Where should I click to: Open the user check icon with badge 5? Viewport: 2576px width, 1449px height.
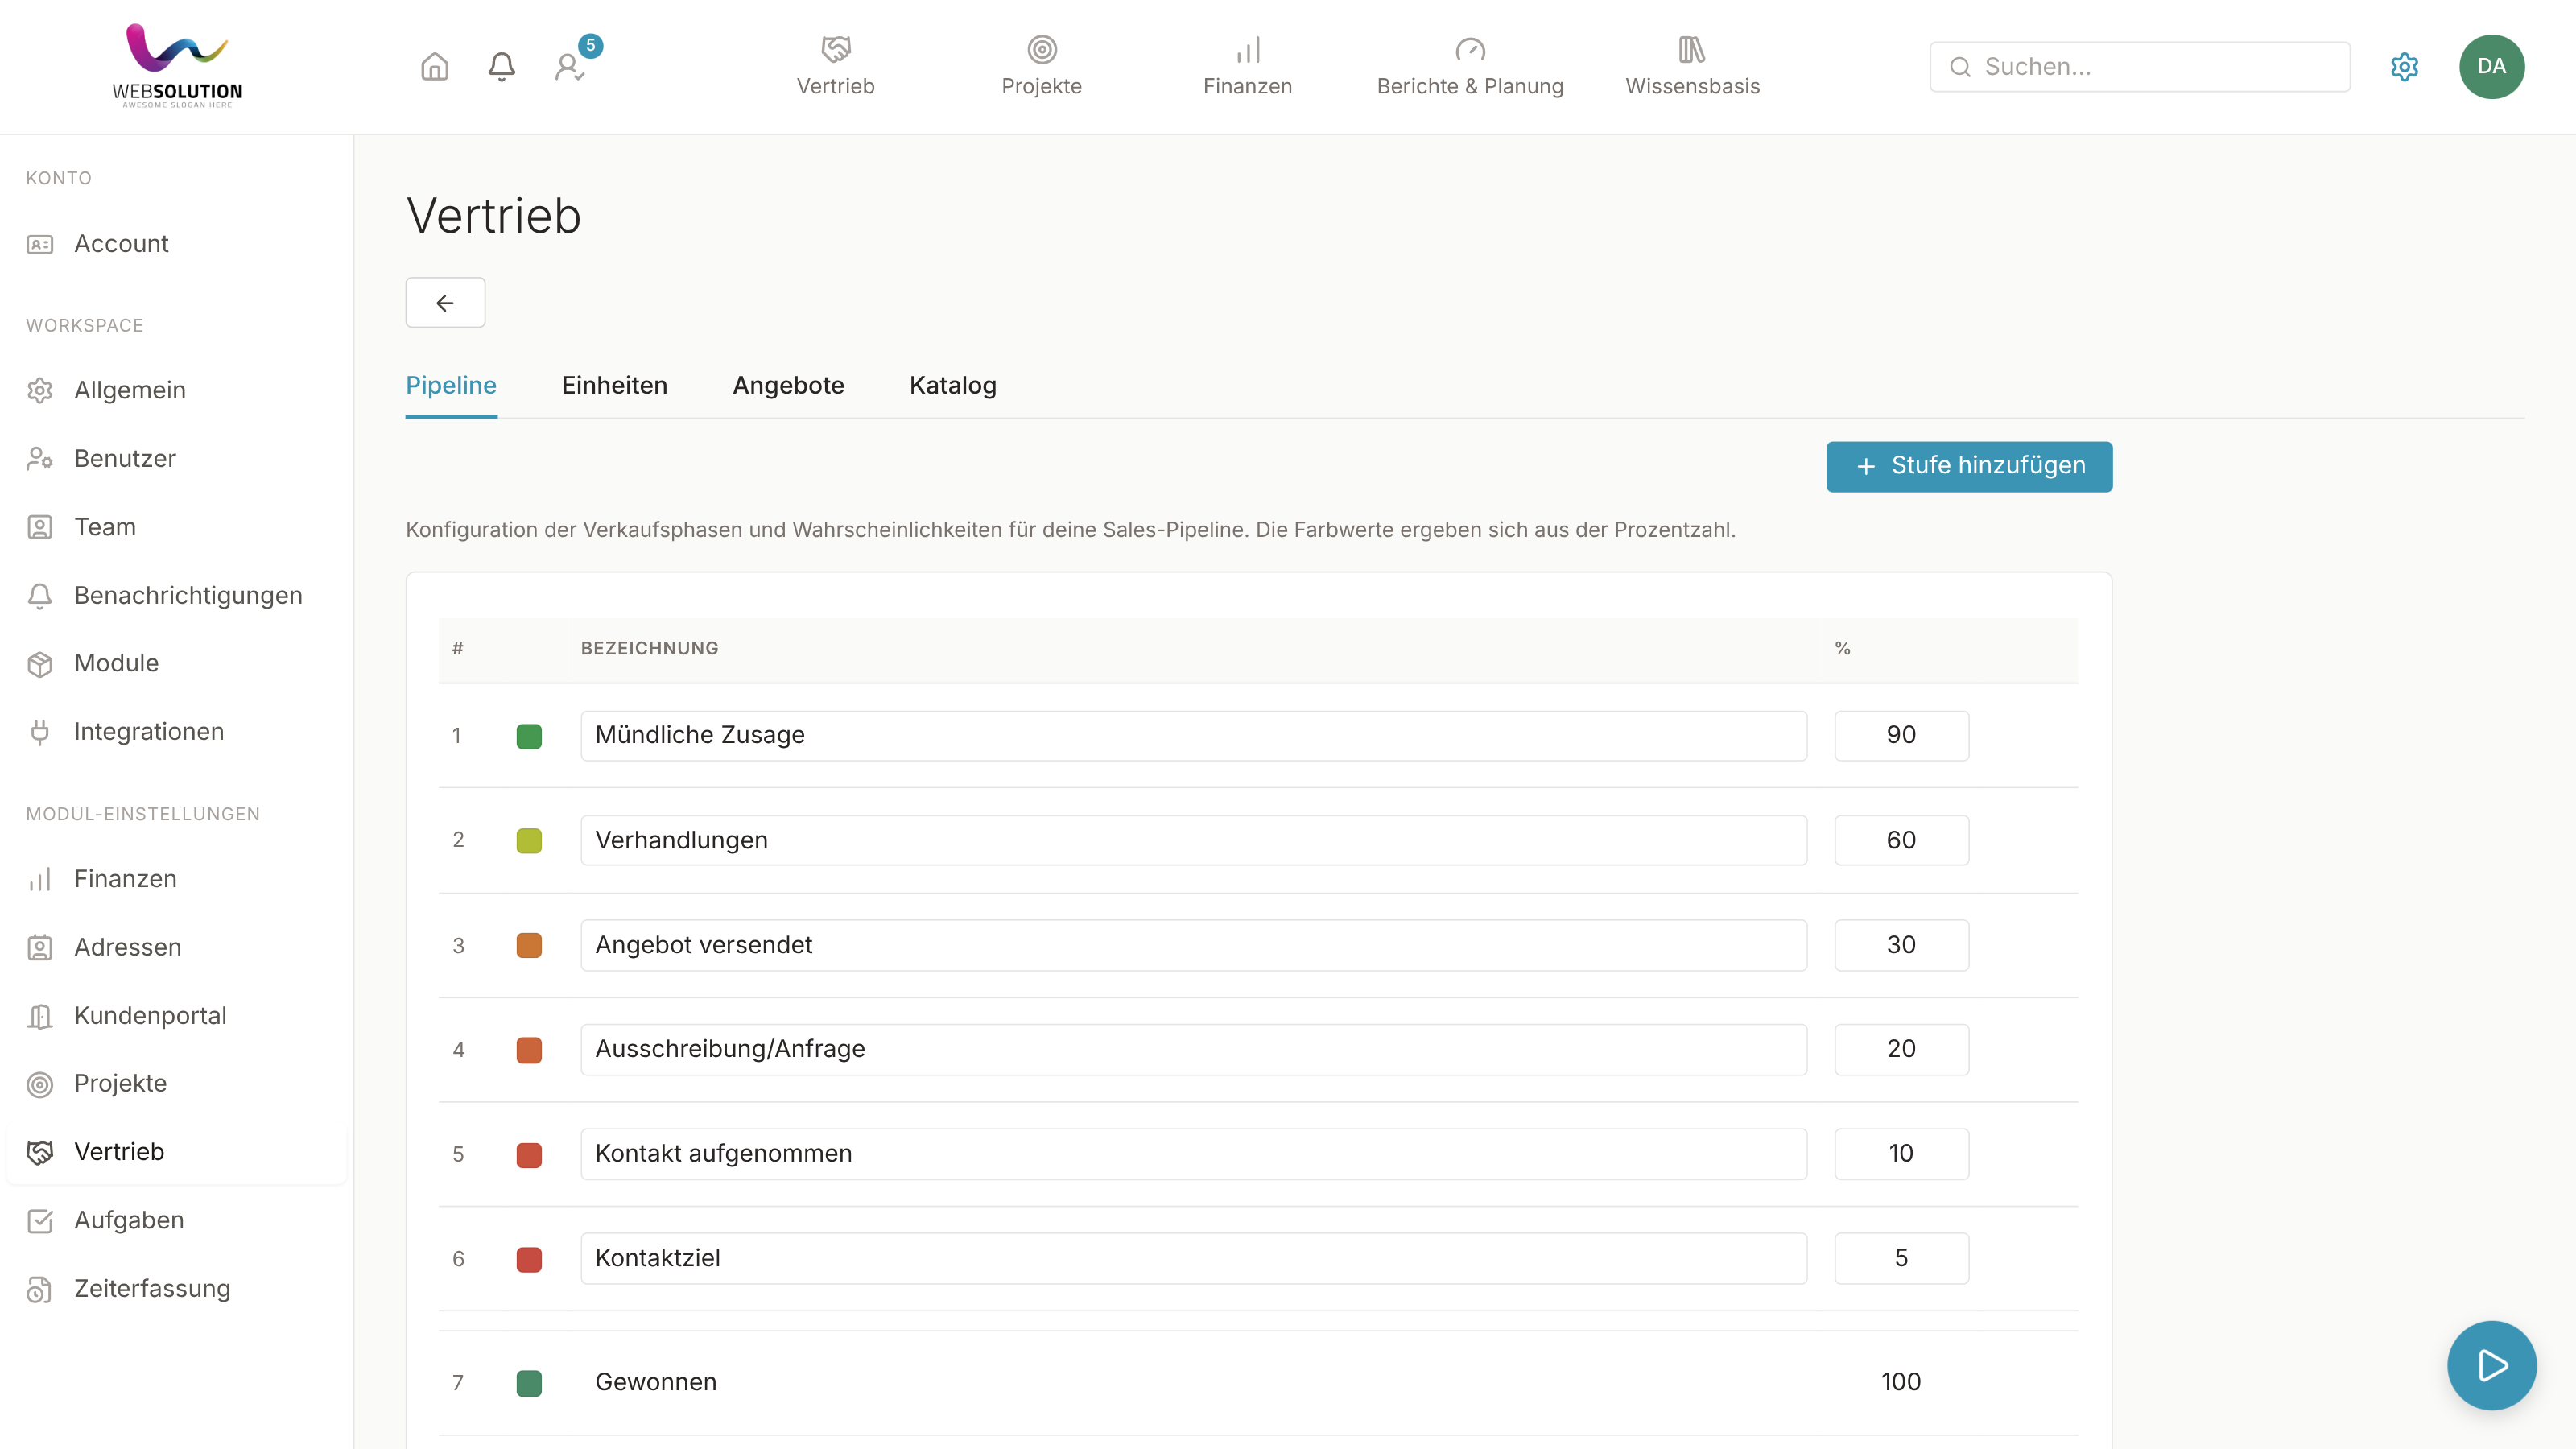tap(569, 67)
